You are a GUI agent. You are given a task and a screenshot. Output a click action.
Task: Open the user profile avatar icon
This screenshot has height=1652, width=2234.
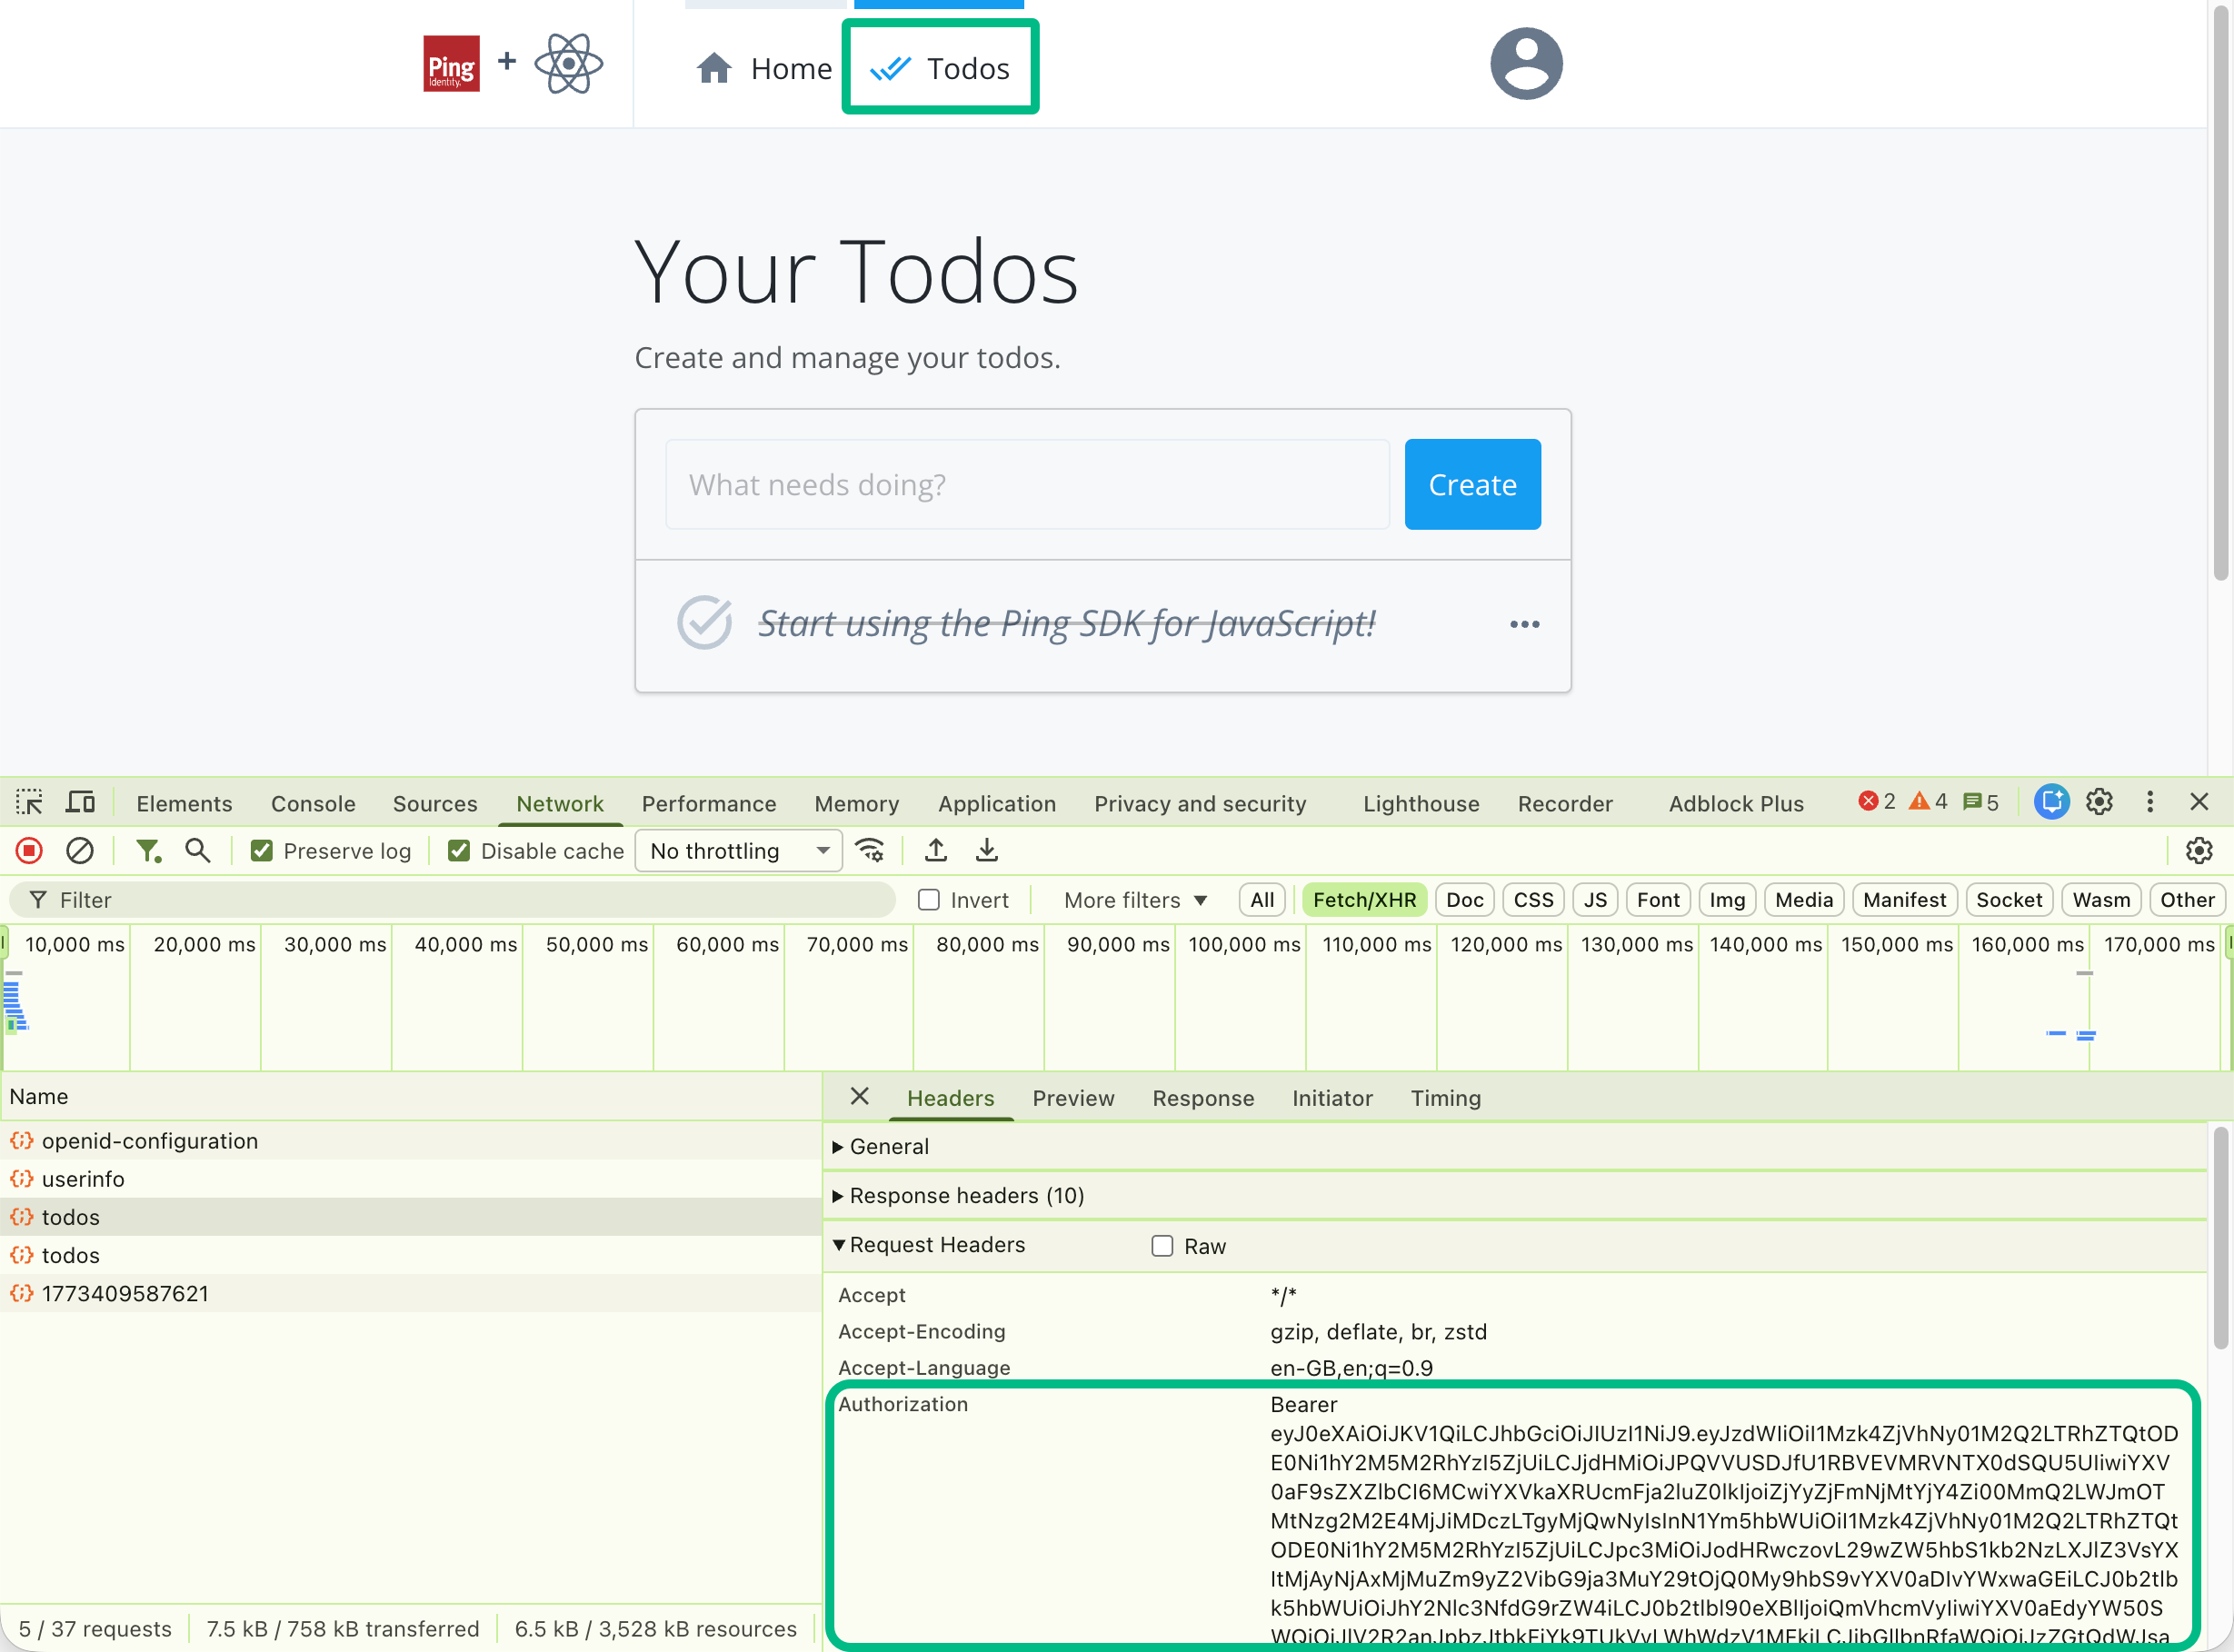[x=1526, y=64]
